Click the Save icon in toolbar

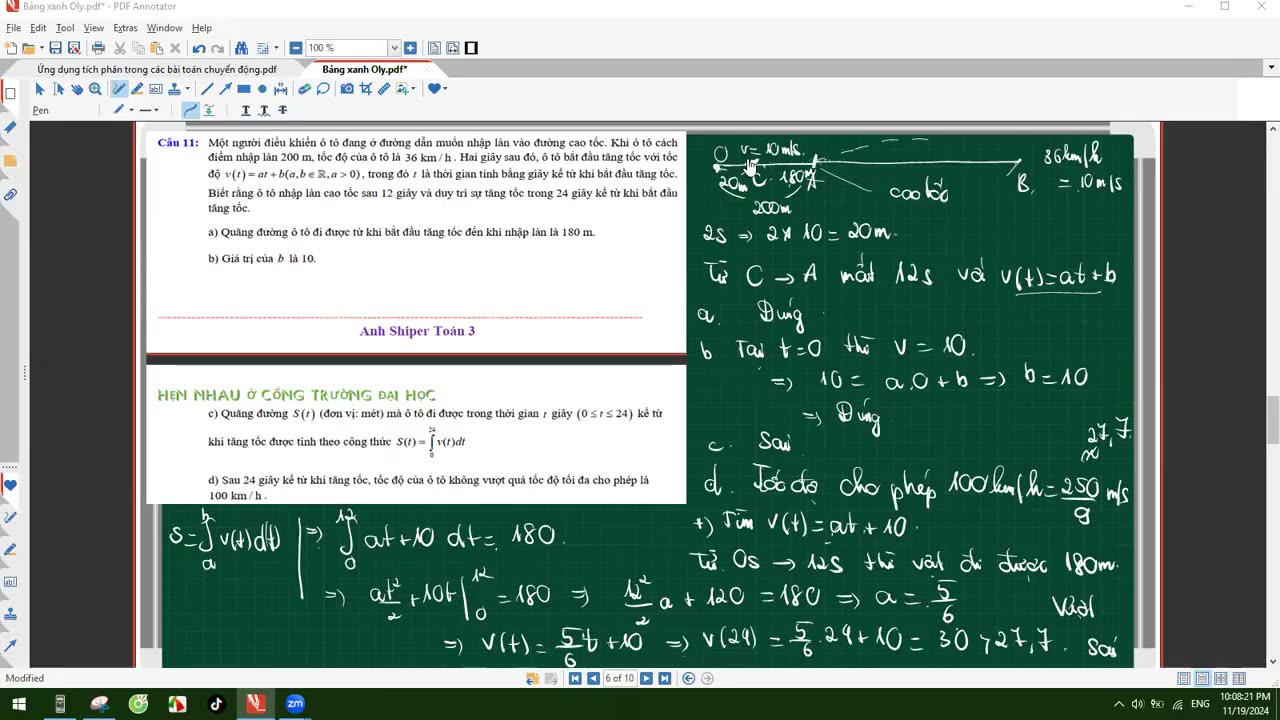(55, 48)
